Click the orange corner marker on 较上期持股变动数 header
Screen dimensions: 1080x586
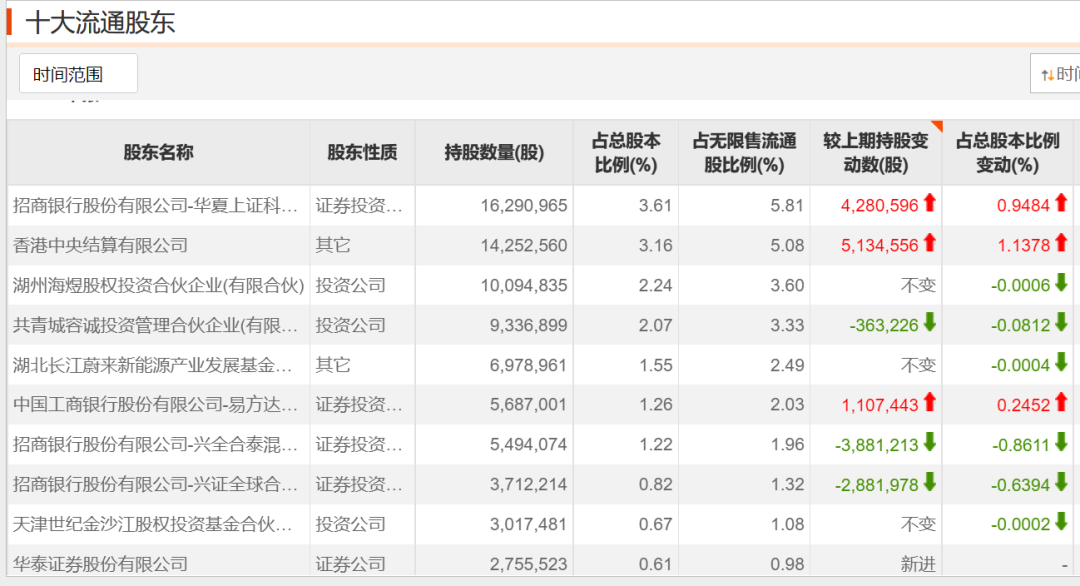coord(937,125)
